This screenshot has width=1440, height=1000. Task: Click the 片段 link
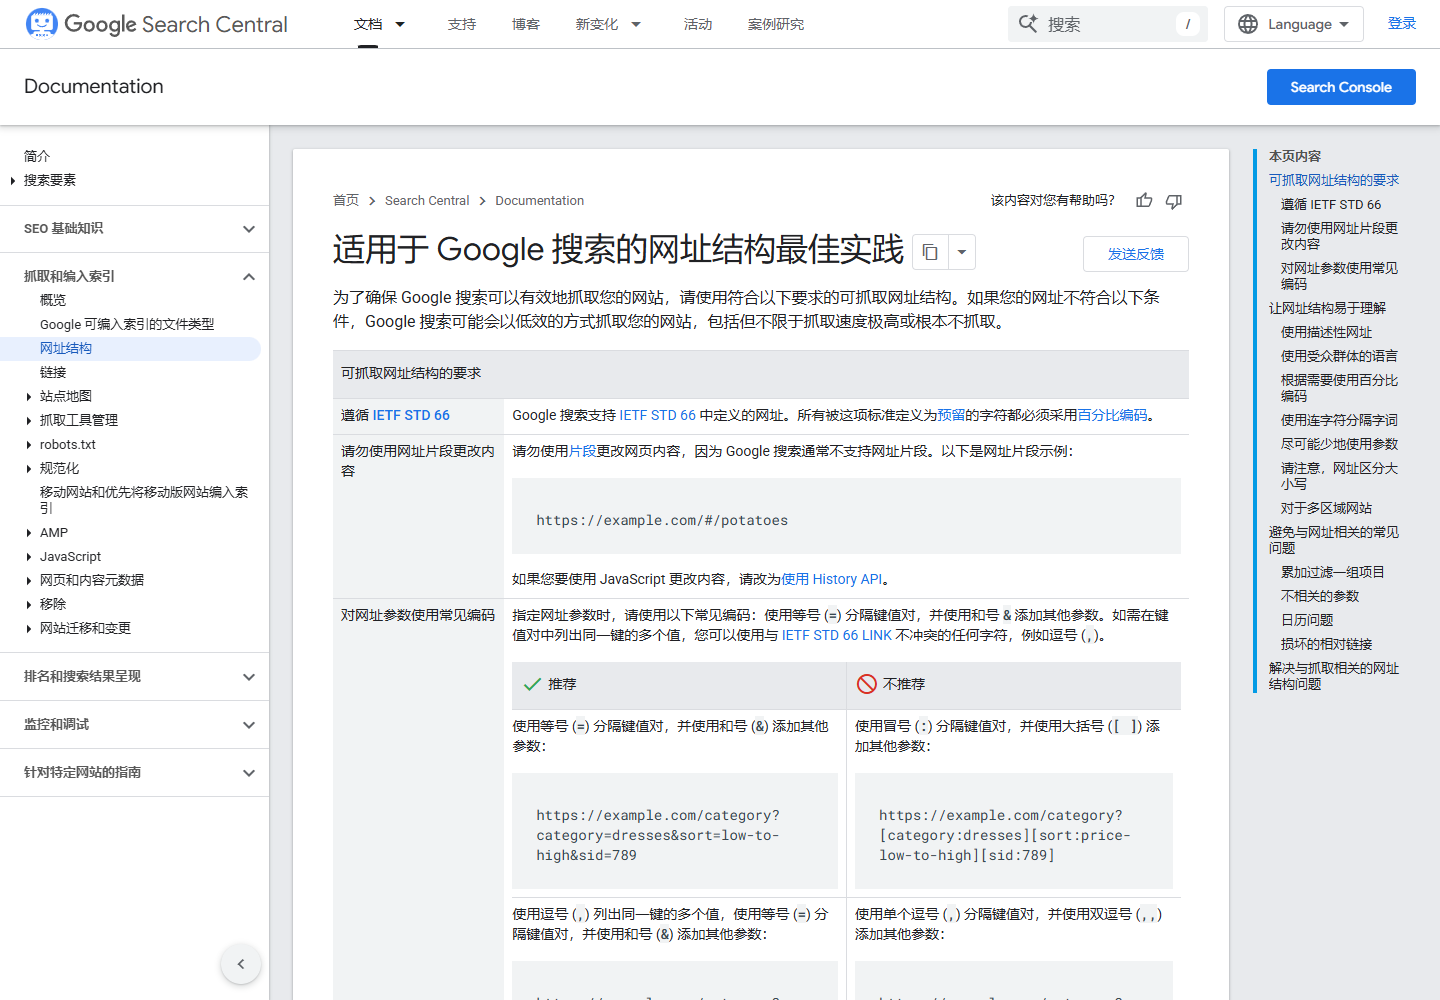[583, 451]
